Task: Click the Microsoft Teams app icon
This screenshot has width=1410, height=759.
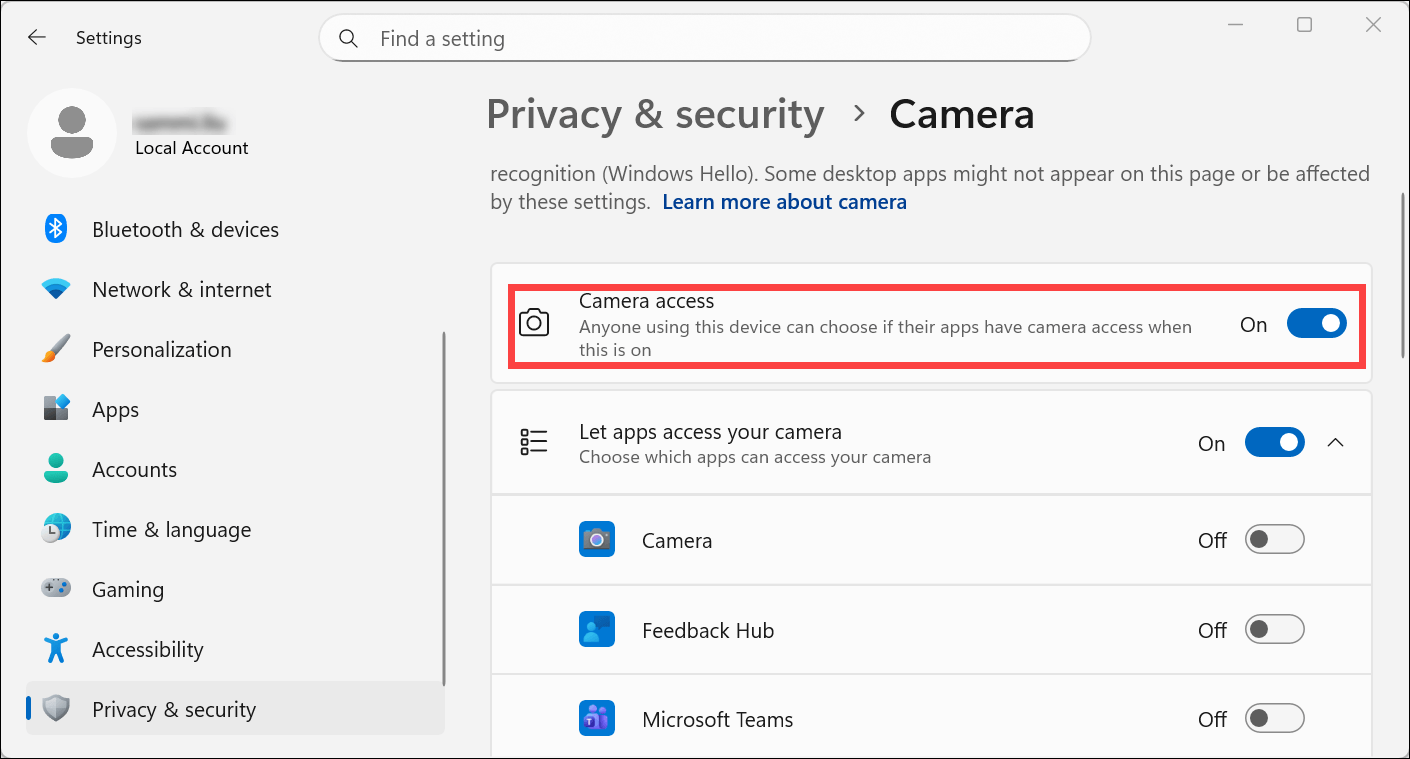Action: click(x=597, y=719)
